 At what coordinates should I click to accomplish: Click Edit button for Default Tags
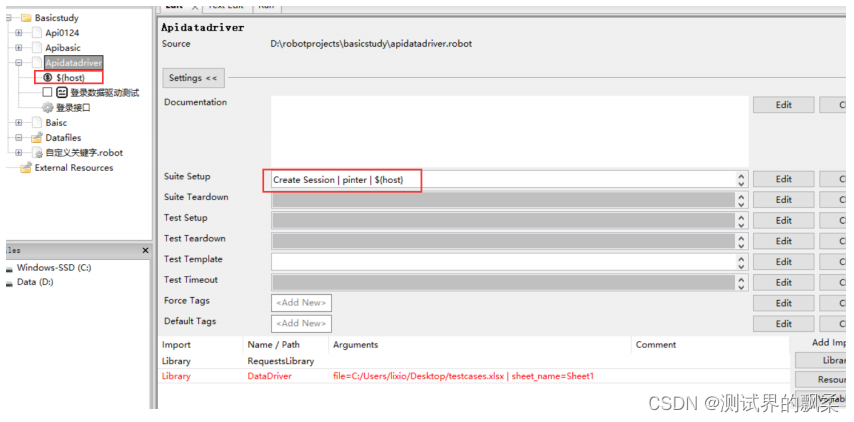coord(784,324)
